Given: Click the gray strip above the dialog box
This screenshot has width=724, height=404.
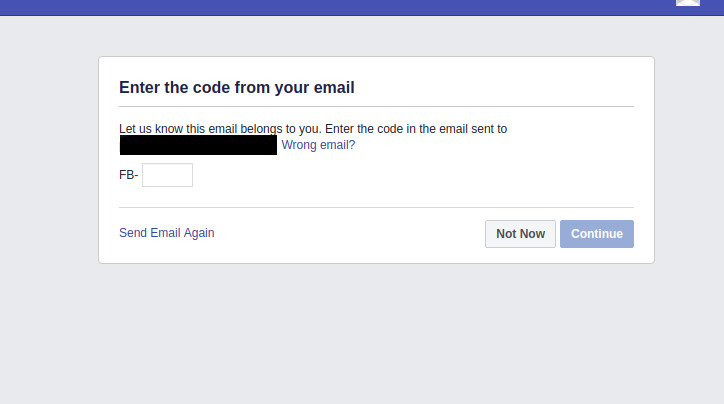Looking at the screenshot, I should pyautogui.click(x=376, y=36).
